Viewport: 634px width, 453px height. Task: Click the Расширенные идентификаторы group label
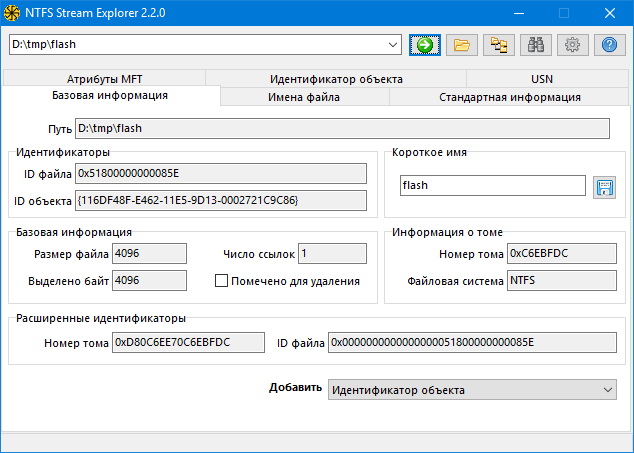coord(101,318)
